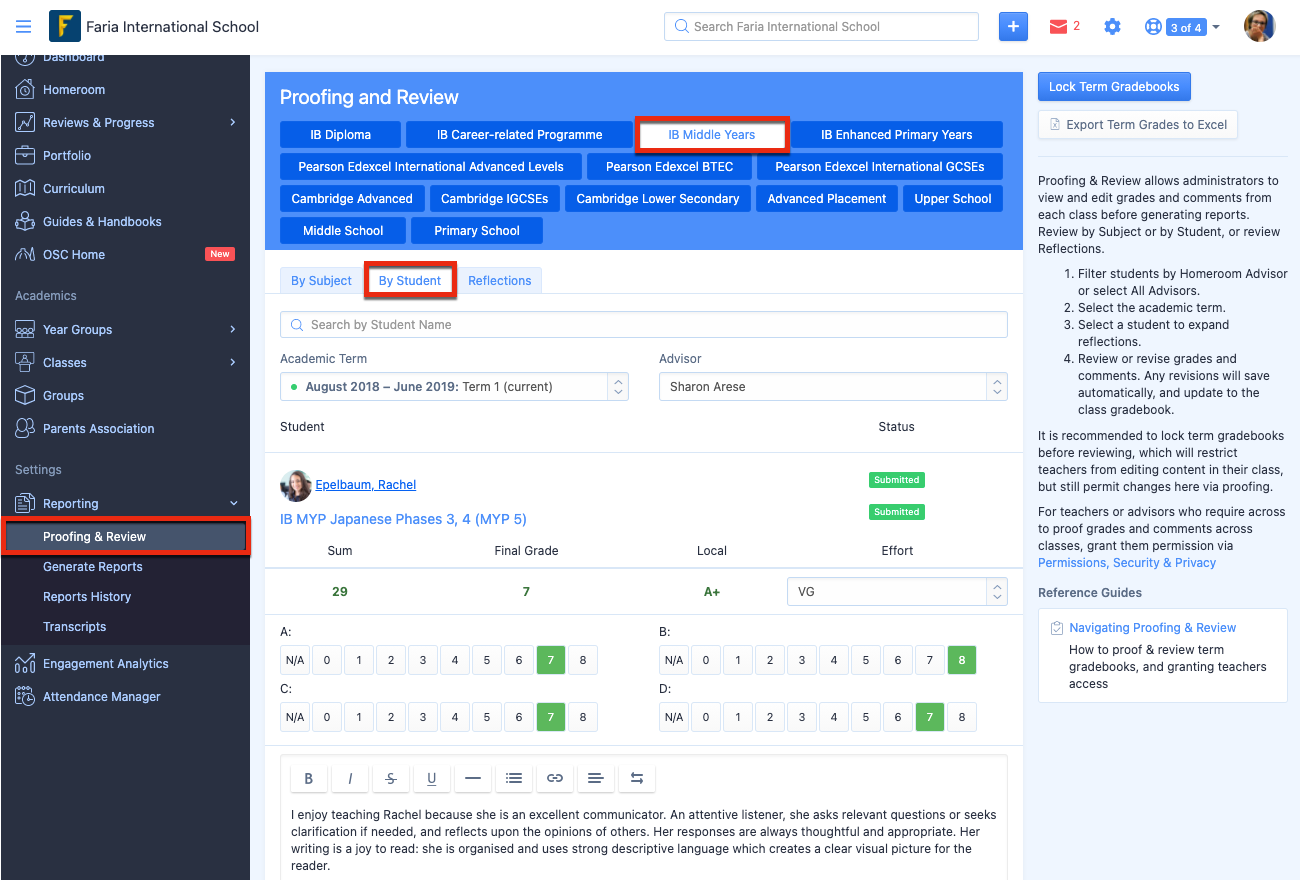1300x880 pixels.
Task: Insert horizontal rule in comment editor
Action: pos(473,778)
